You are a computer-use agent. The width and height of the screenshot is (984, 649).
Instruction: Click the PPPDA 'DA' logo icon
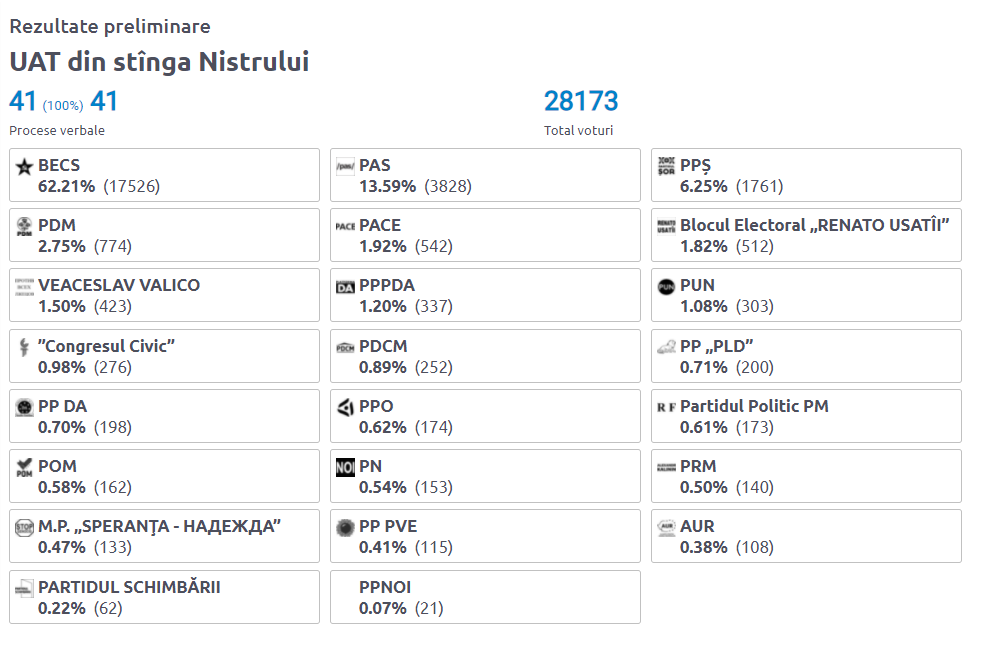tap(345, 287)
